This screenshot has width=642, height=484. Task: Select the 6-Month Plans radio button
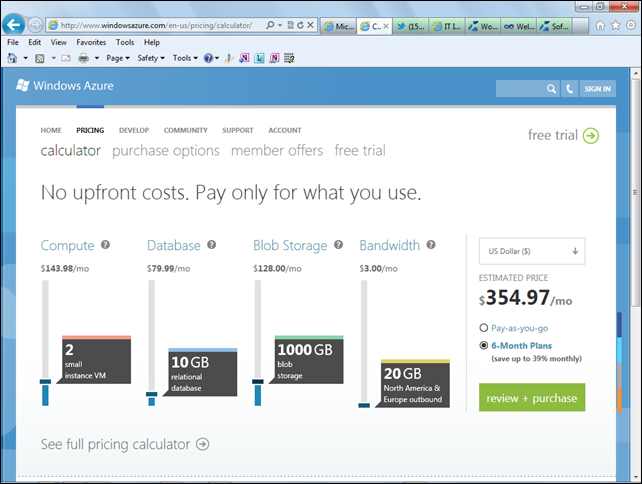[484, 346]
